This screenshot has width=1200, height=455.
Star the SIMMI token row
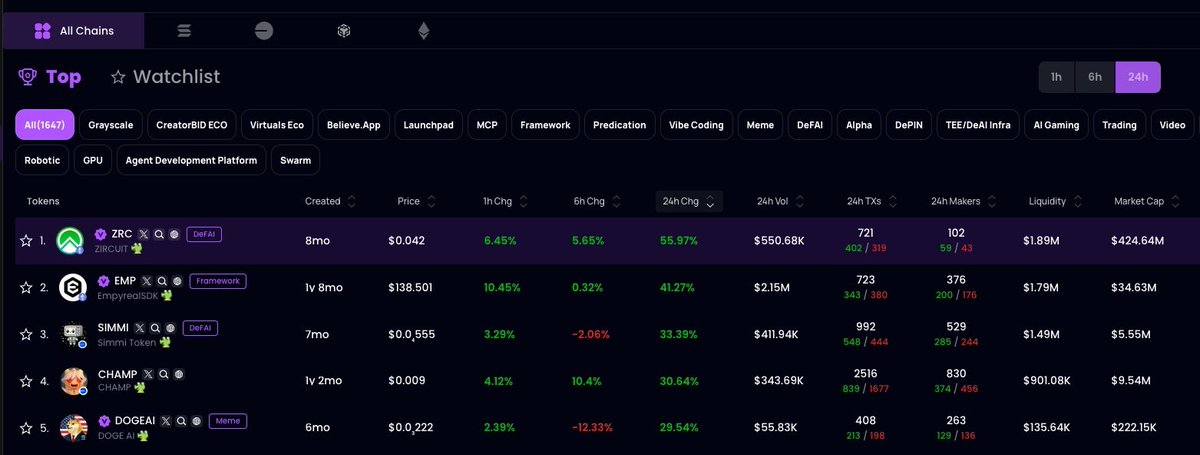pos(26,334)
